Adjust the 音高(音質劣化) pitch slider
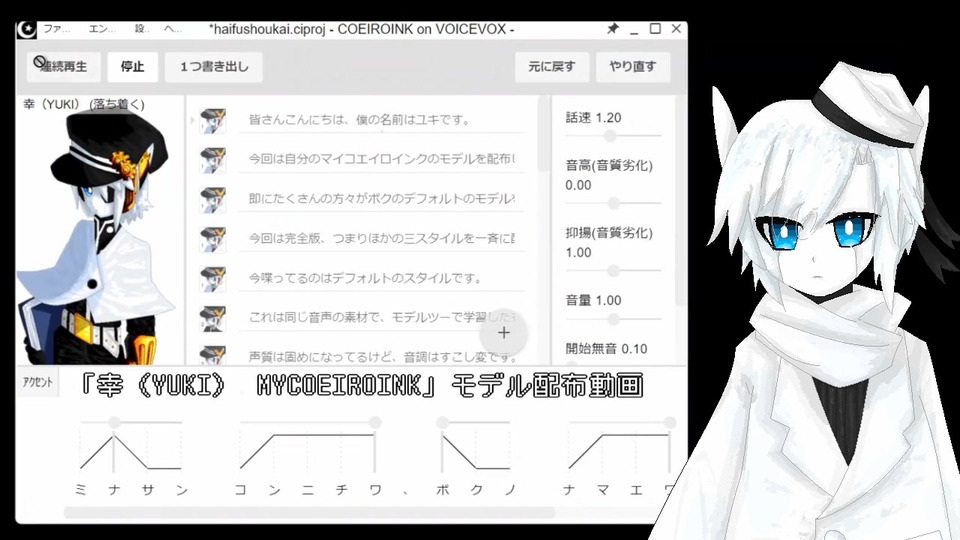960x540 pixels. click(613, 203)
